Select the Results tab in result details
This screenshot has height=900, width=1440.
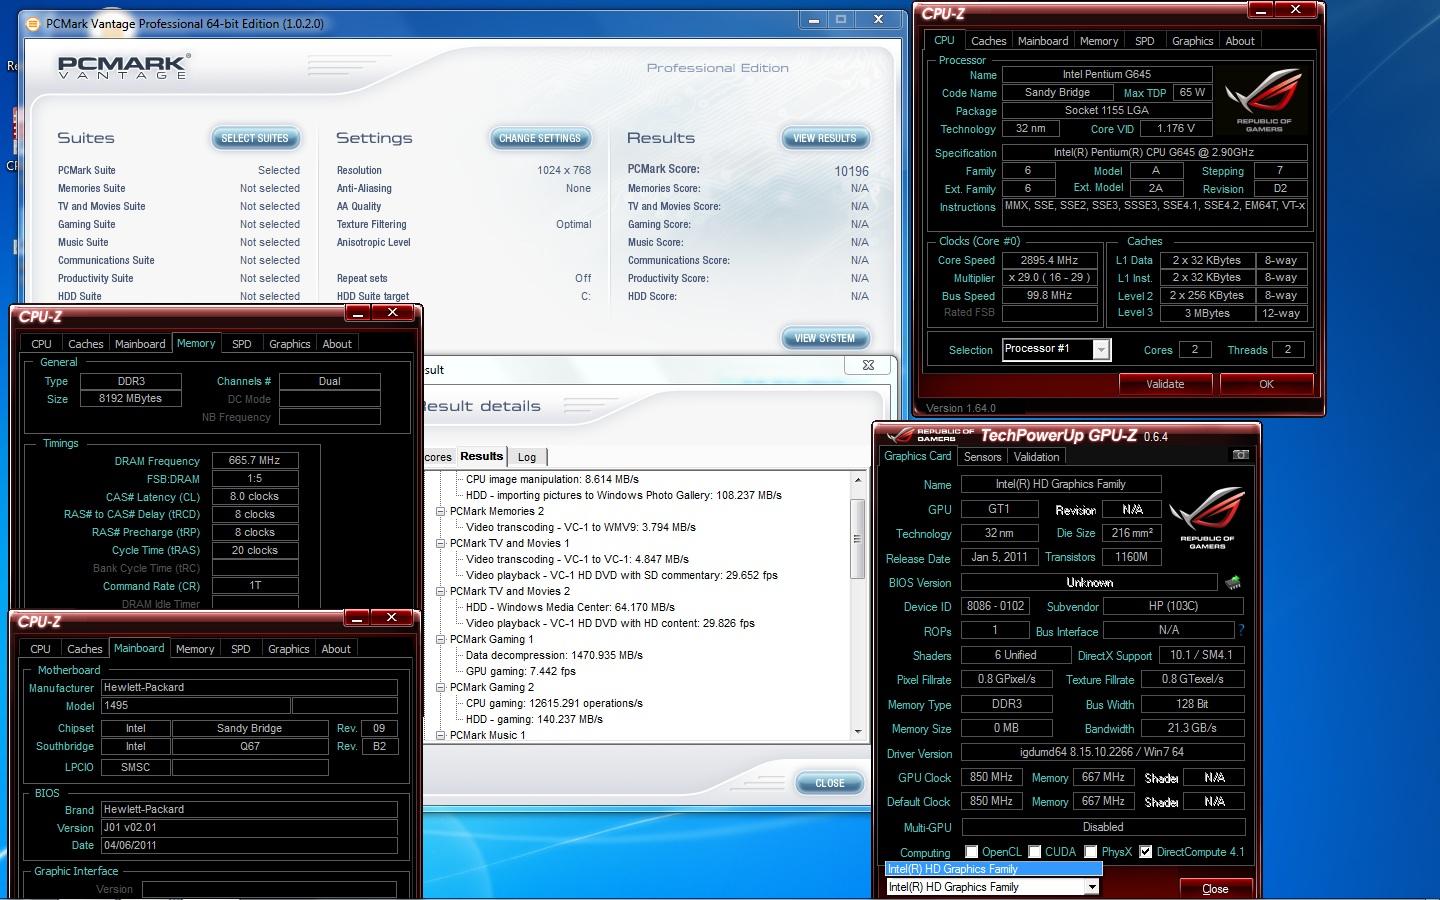point(481,456)
